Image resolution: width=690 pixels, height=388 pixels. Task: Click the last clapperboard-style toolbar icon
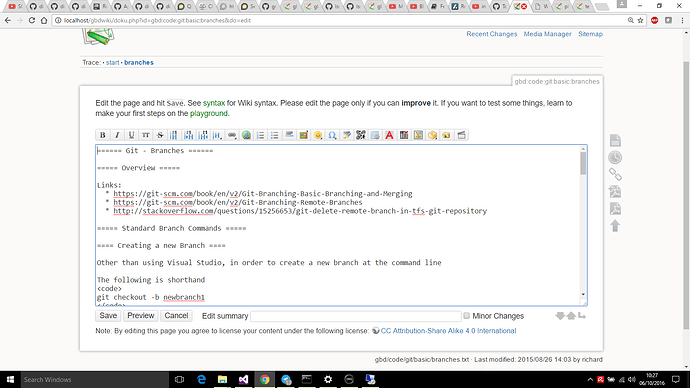point(461,135)
